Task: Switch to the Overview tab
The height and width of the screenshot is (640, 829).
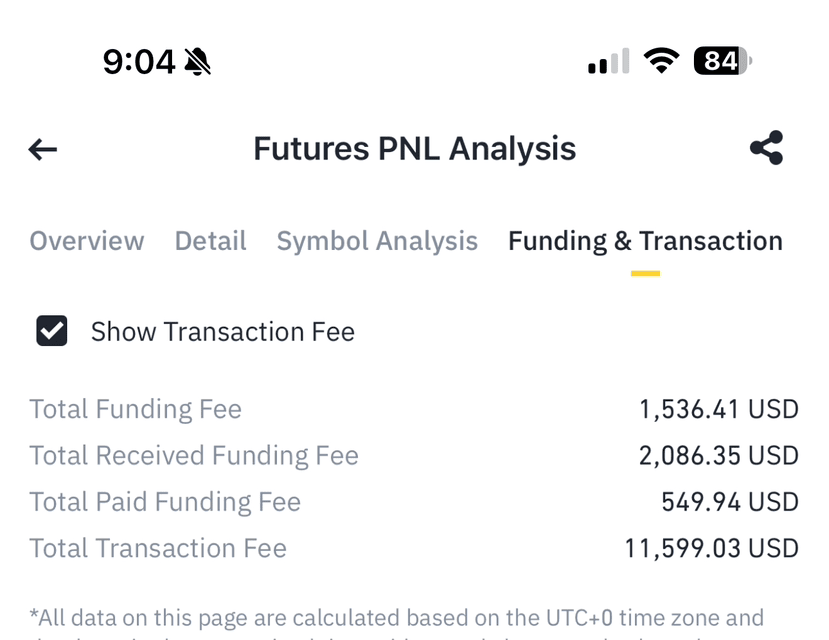Action: [x=87, y=241]
